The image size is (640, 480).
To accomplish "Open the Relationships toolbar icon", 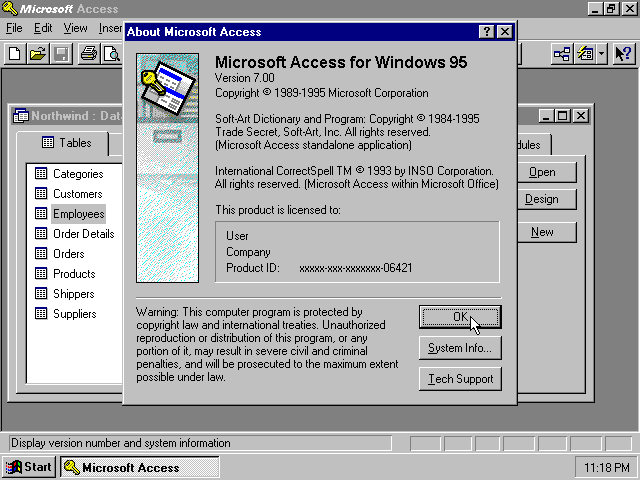I will [563, 54].
